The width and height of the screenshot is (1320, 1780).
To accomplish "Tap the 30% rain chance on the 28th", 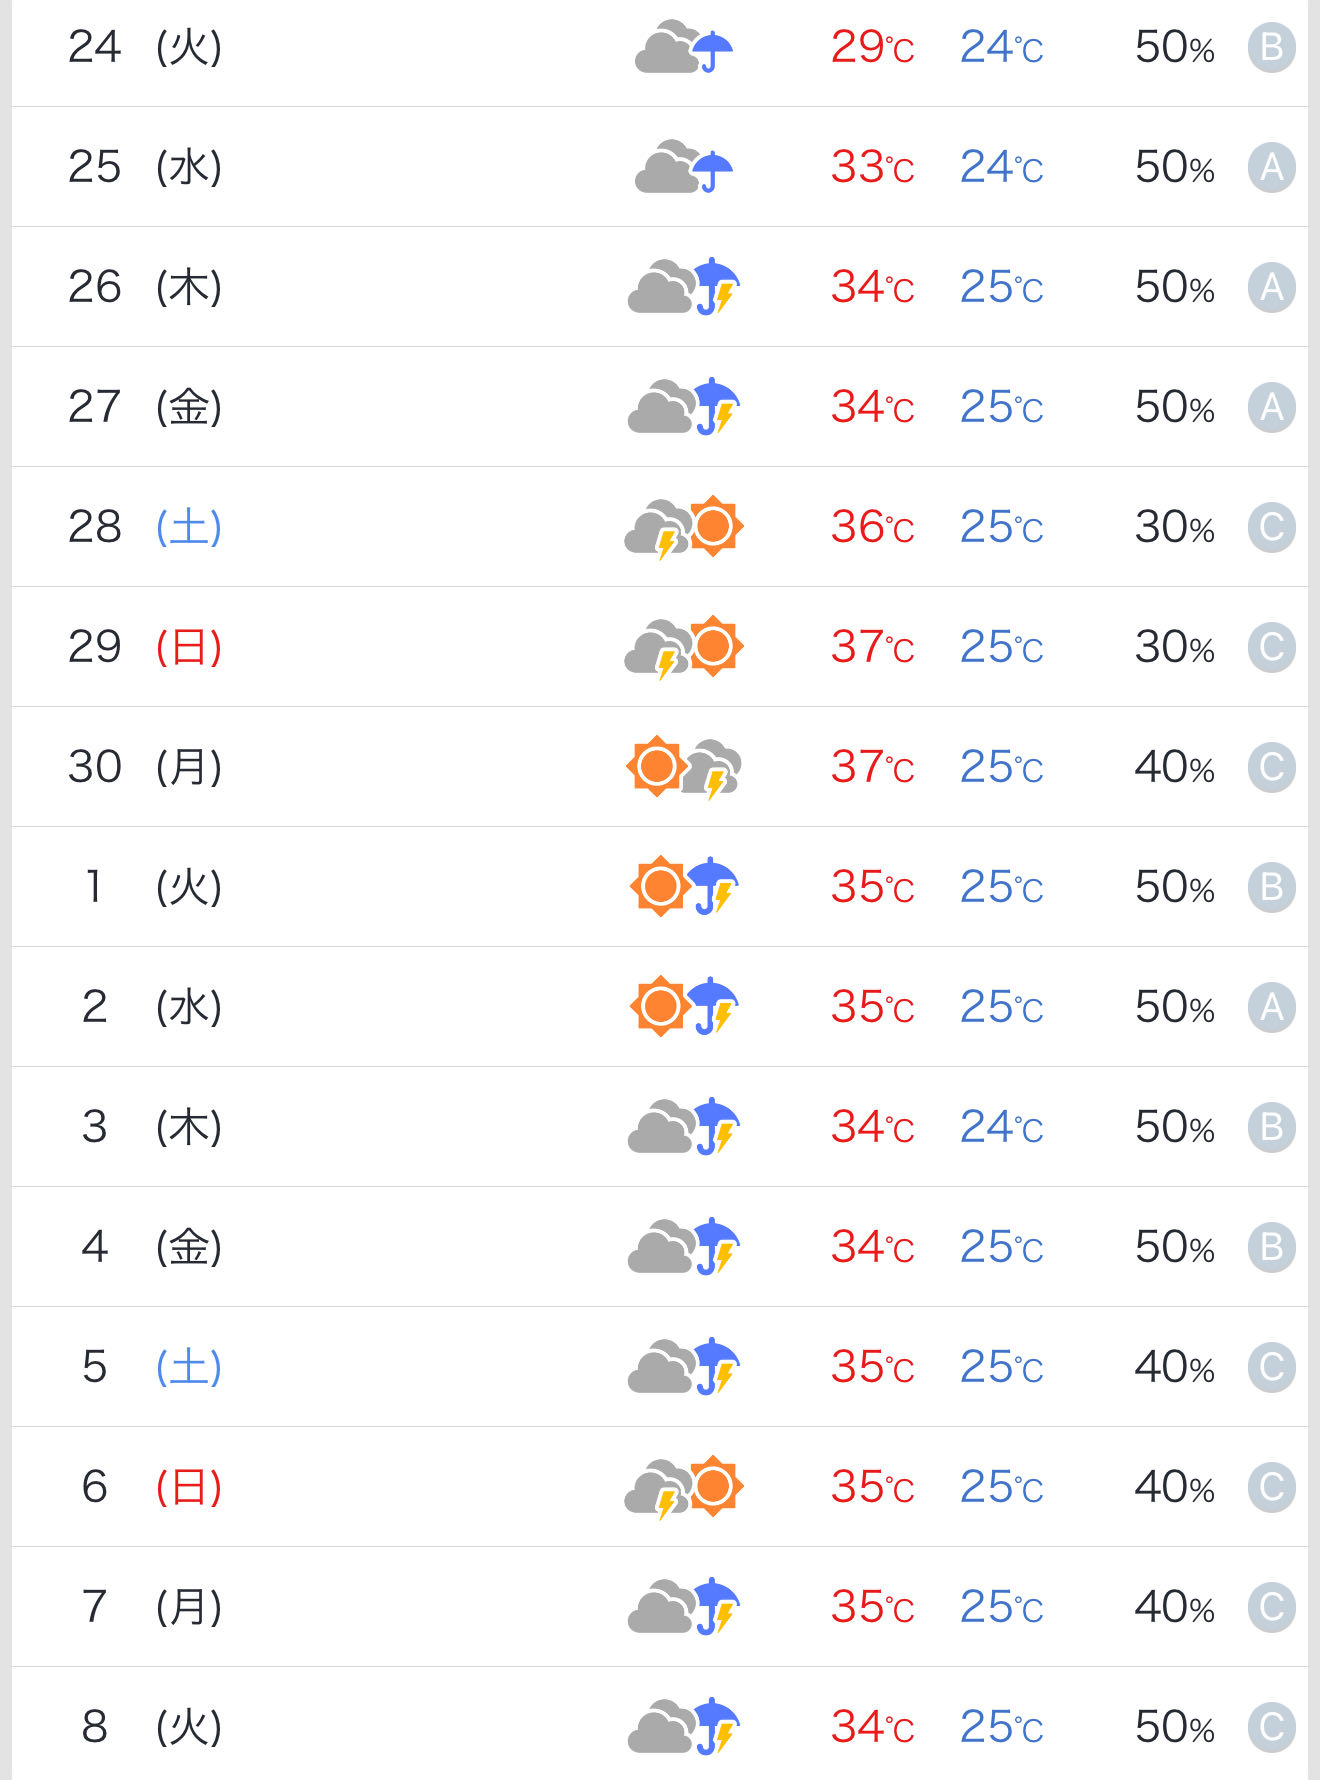I will (1175, 527).
